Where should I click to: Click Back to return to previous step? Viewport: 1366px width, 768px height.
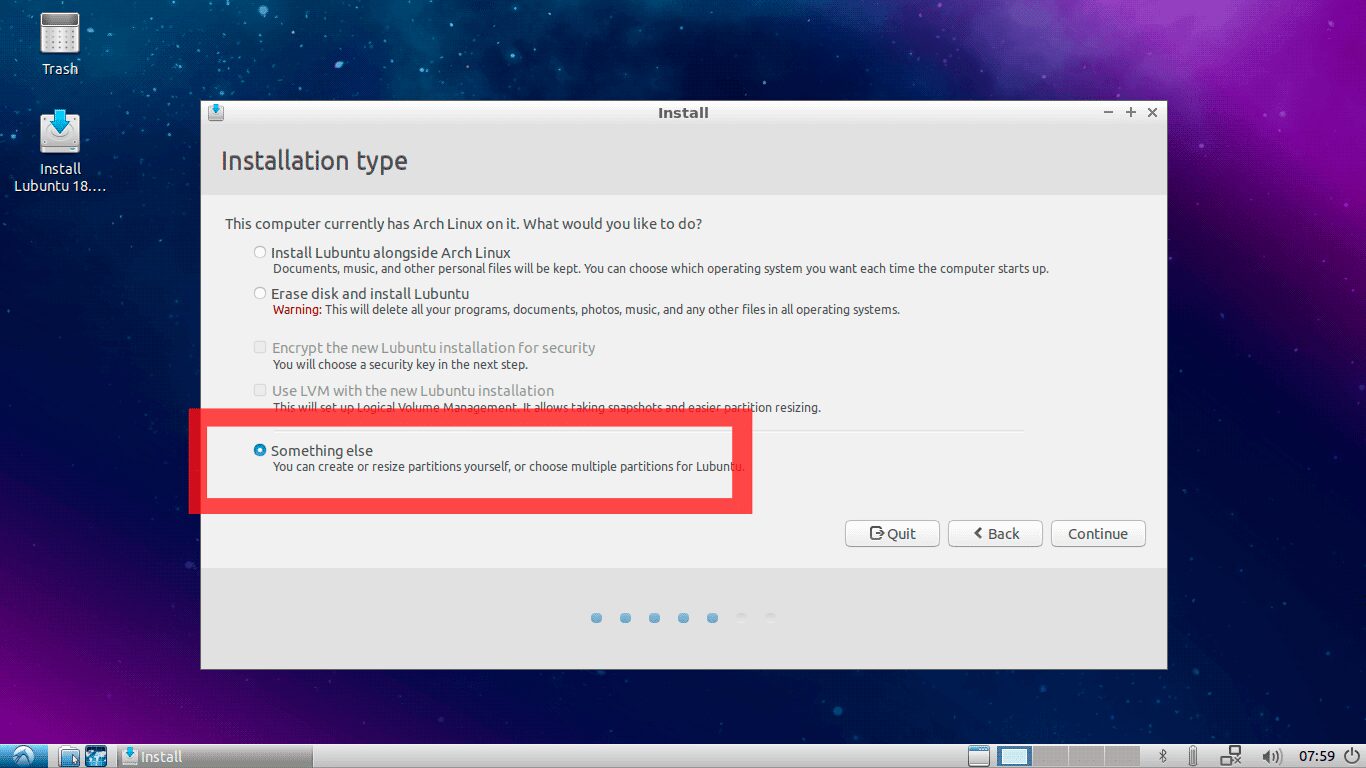pos(994,533)
